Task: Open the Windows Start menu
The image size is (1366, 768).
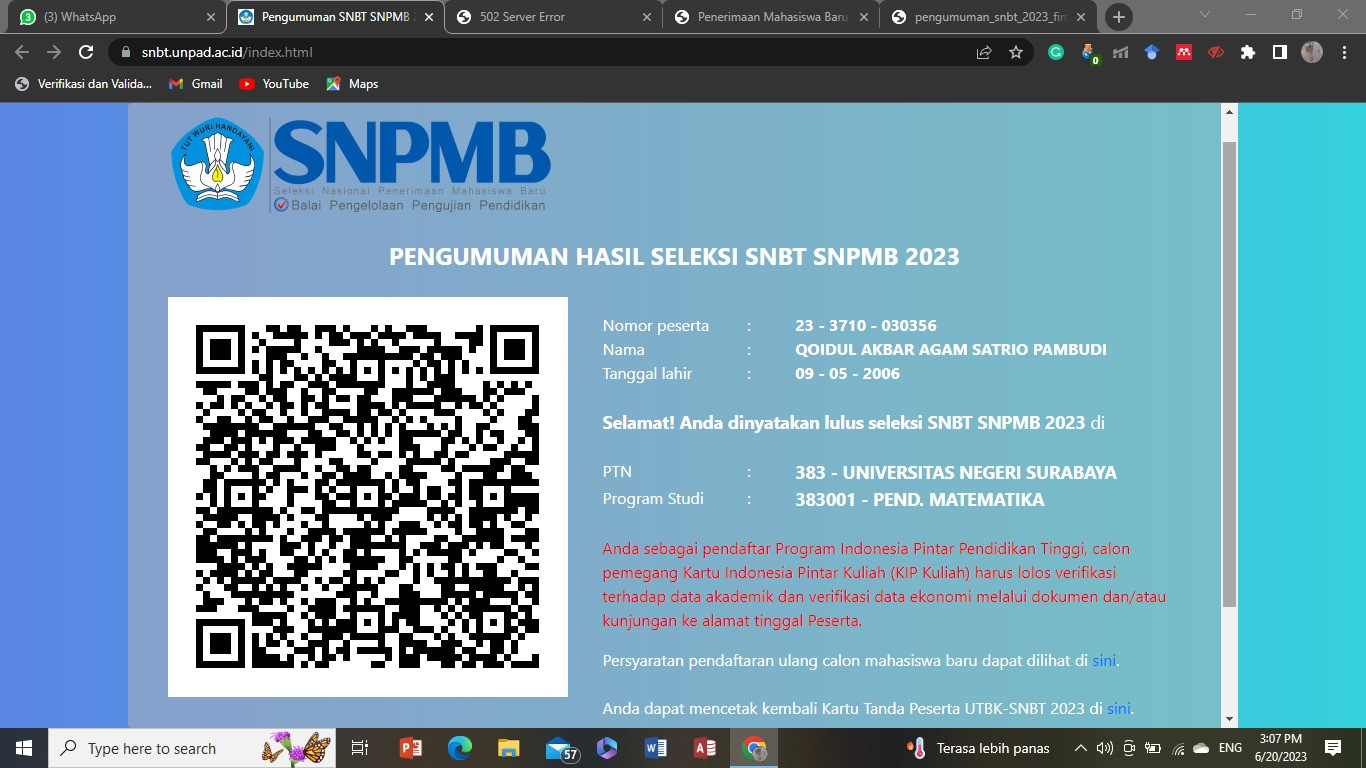Action: click(x=24, y=748)
